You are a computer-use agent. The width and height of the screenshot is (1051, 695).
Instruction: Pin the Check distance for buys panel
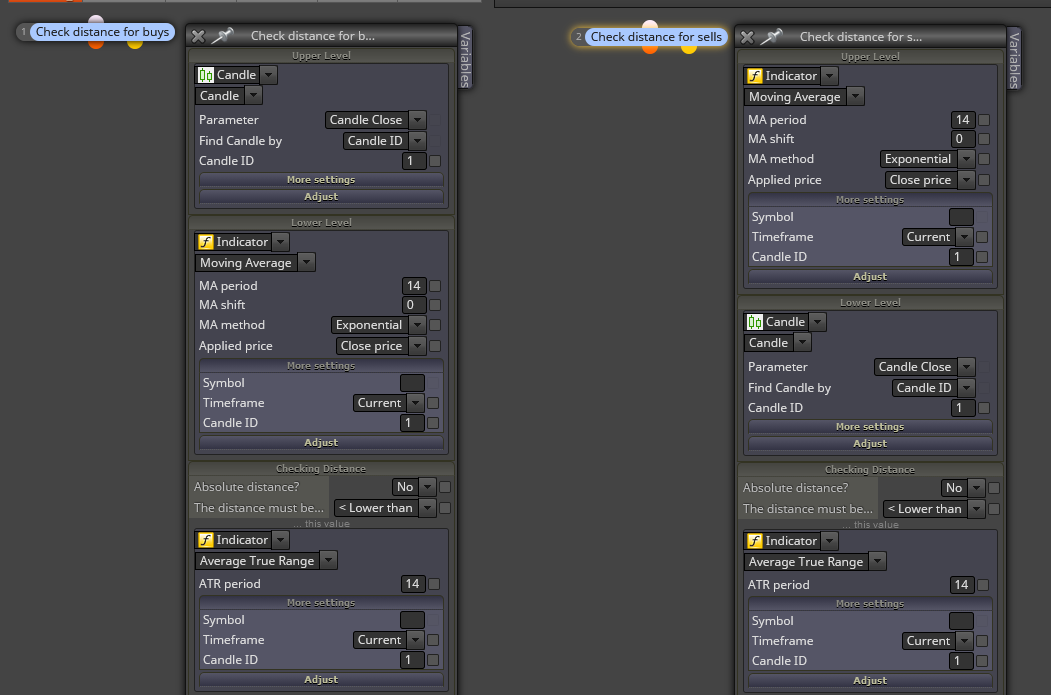222,36
